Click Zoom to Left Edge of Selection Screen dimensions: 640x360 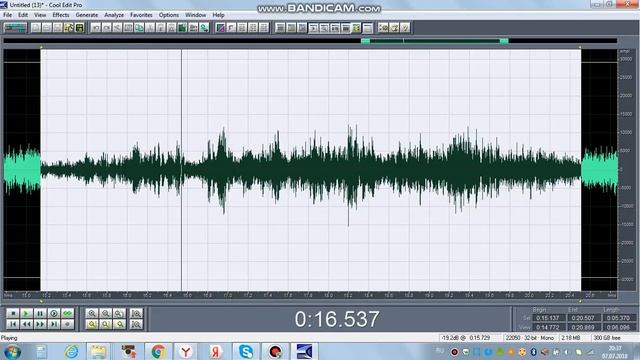tap(106, 324)
